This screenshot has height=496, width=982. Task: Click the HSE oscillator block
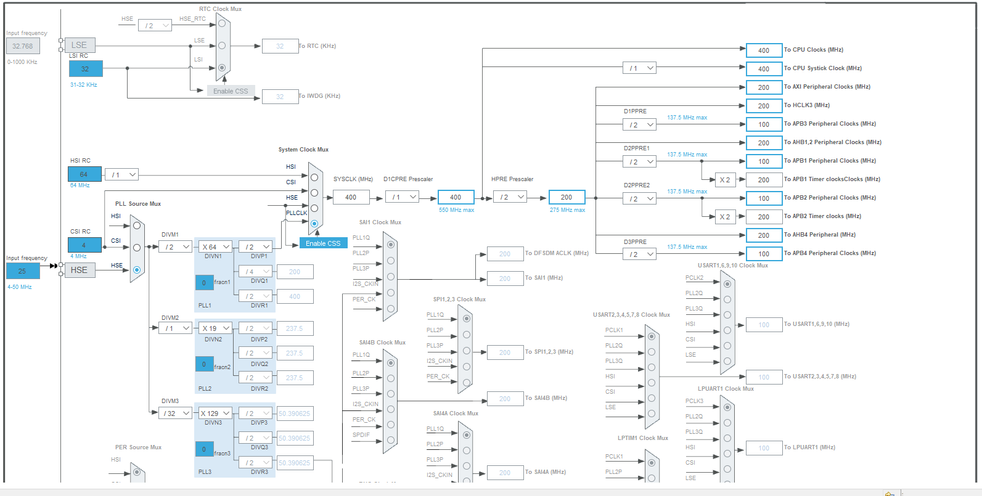point(80,270)
